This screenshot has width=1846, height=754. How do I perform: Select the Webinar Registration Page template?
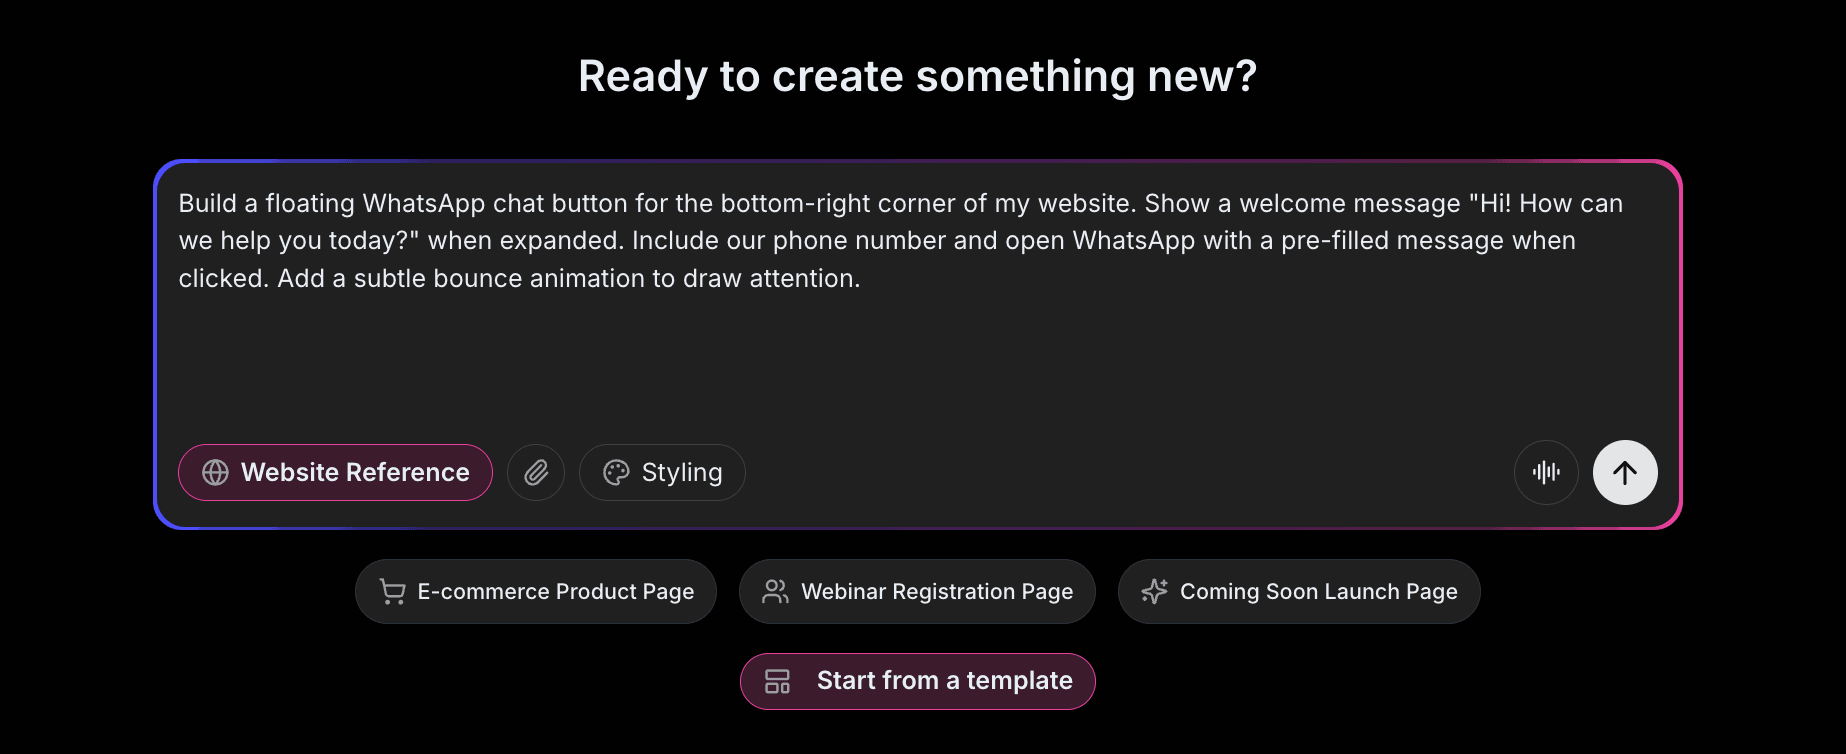click(917, 591)
